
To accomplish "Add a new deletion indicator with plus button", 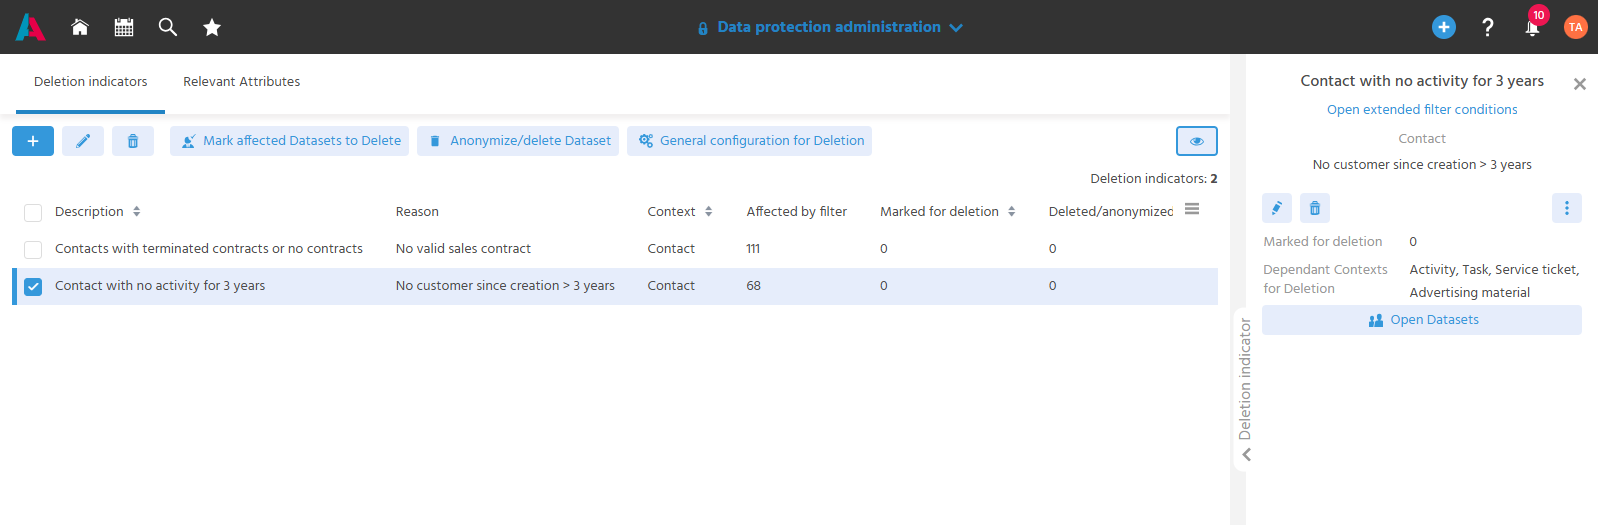I will click(x=33, y=141).
